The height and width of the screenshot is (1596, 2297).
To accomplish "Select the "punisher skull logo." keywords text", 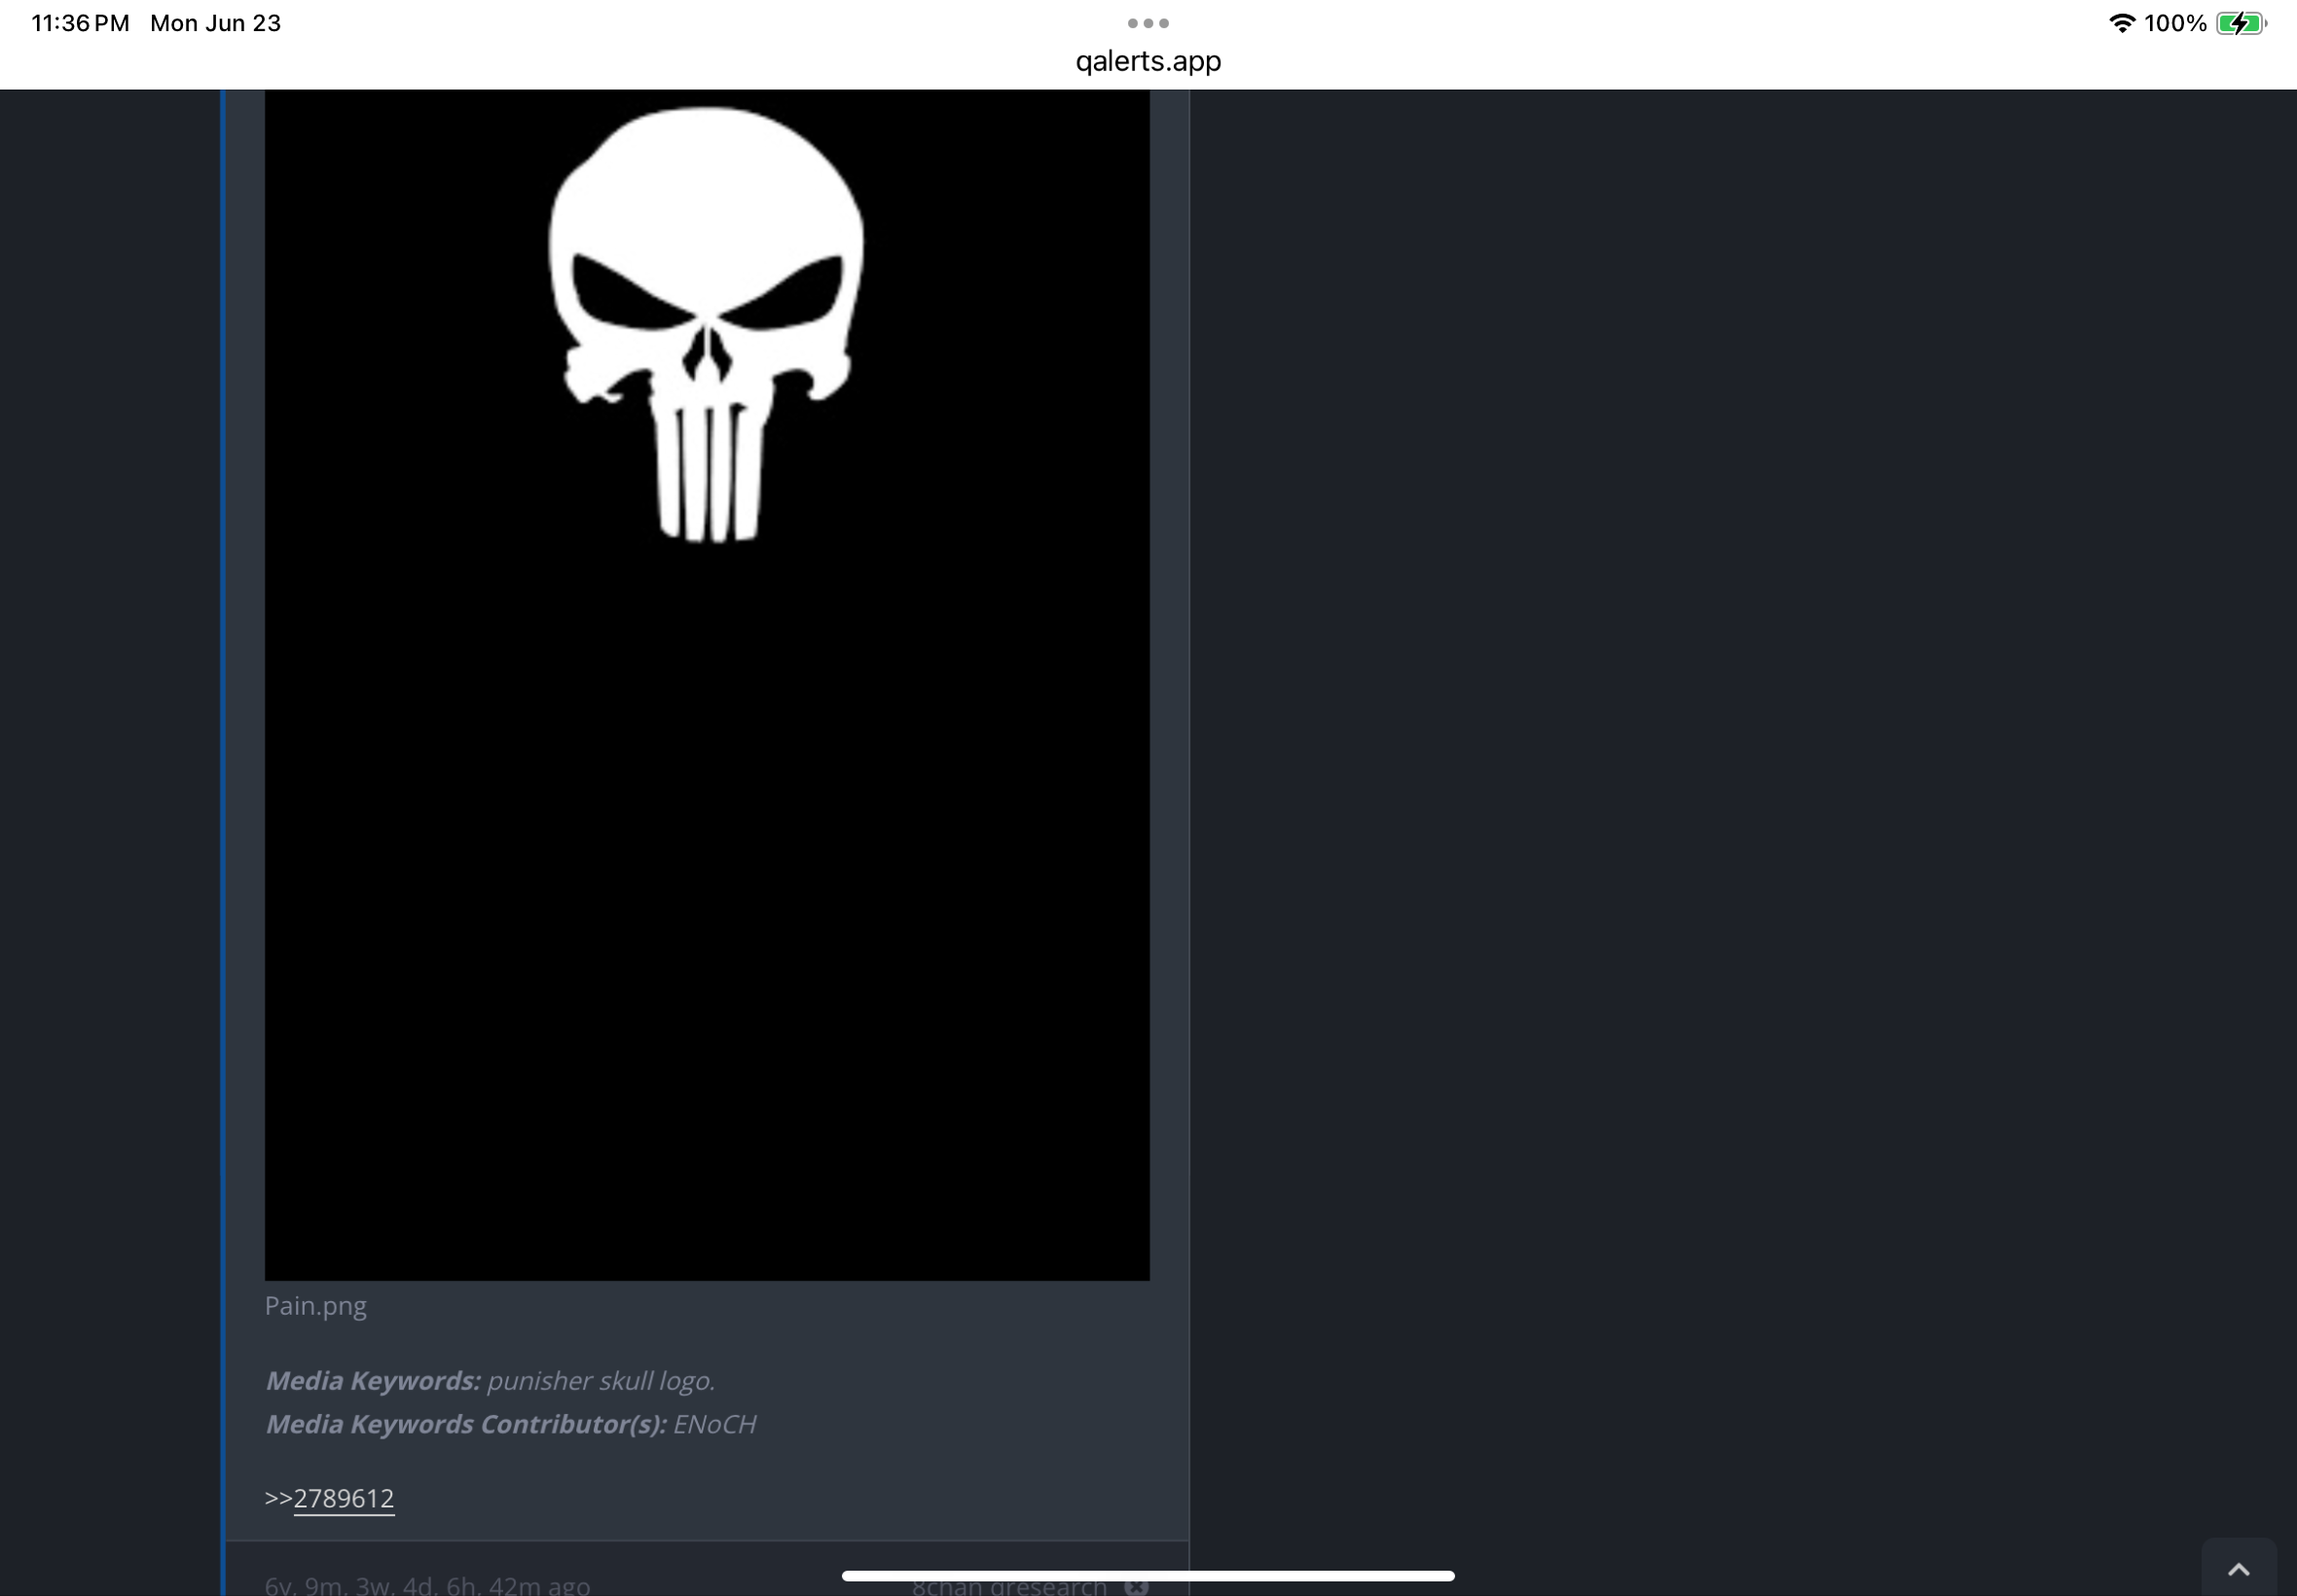I will [601, 1381].
